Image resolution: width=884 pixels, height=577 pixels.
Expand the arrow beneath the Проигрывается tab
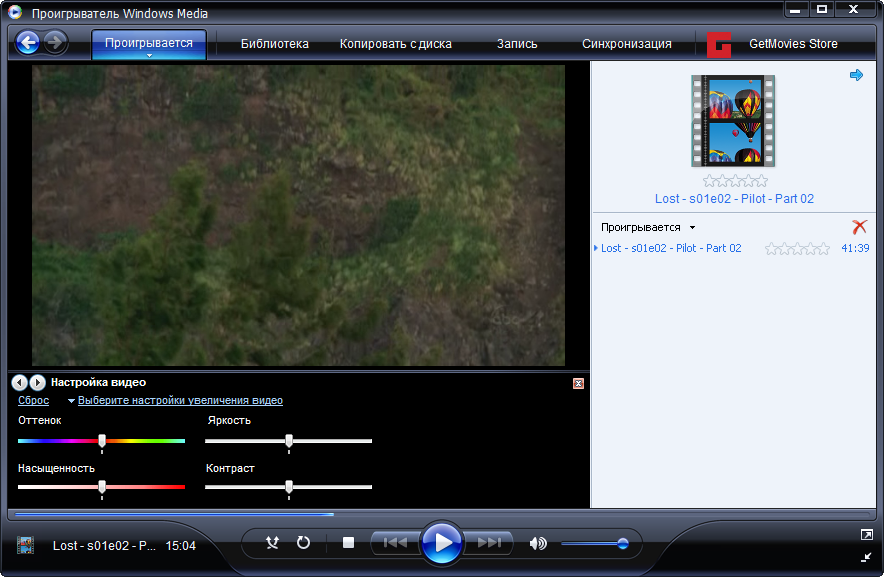[x=149, y=55]
